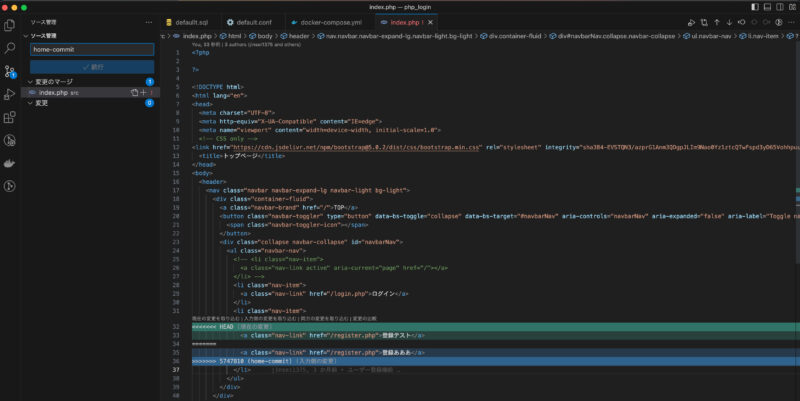
Task: Open the bottom Git graph activity icon
Action: tap(9, 186)
